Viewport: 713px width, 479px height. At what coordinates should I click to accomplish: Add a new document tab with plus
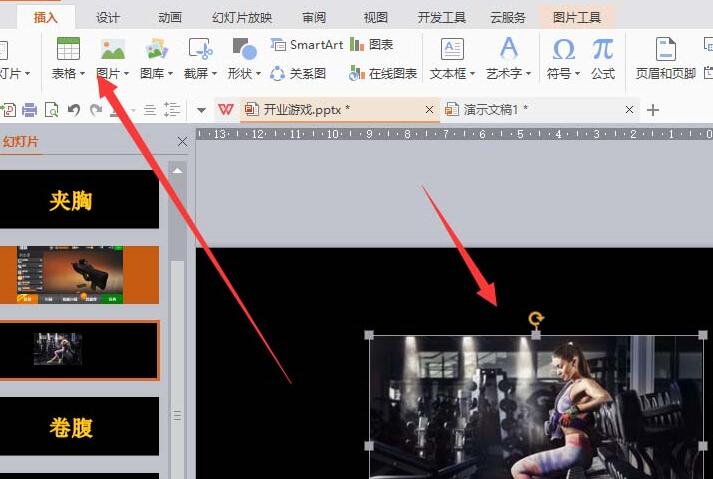653,110
